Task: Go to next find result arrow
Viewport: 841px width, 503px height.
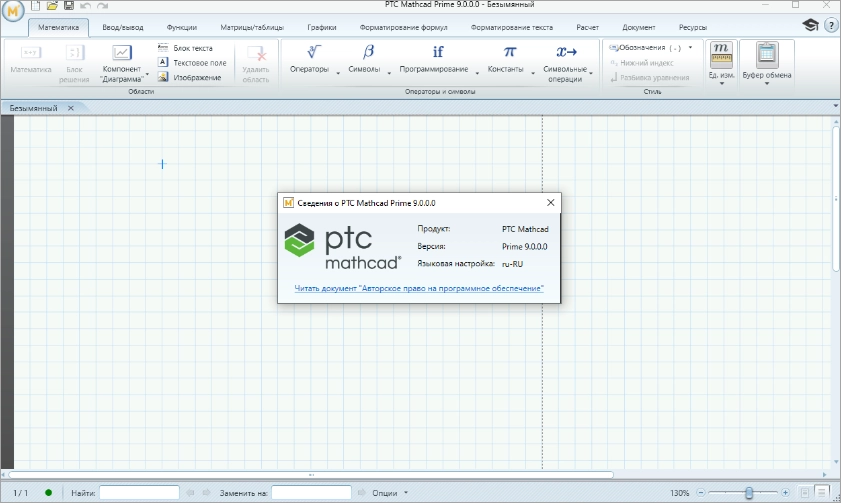Action: click(206, 492)
